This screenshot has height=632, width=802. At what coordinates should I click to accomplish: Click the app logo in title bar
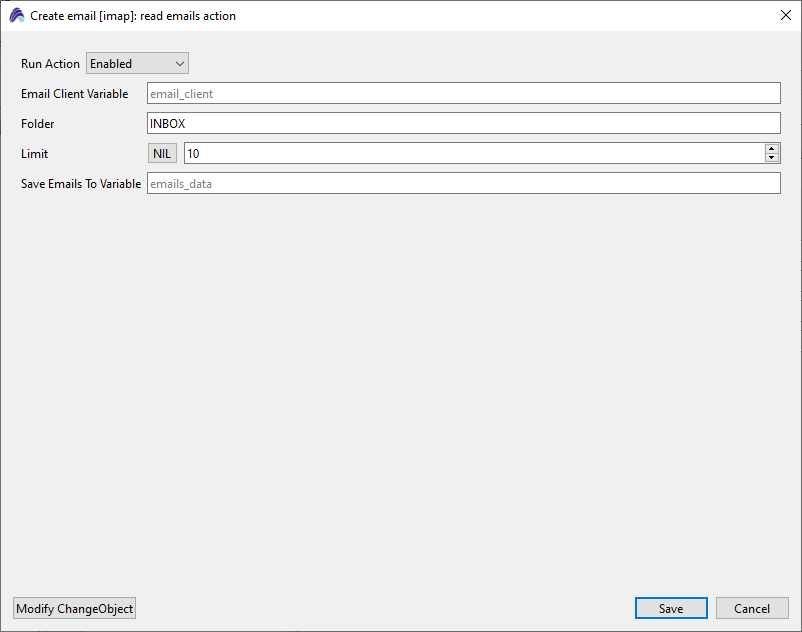(x=17, y=16)
